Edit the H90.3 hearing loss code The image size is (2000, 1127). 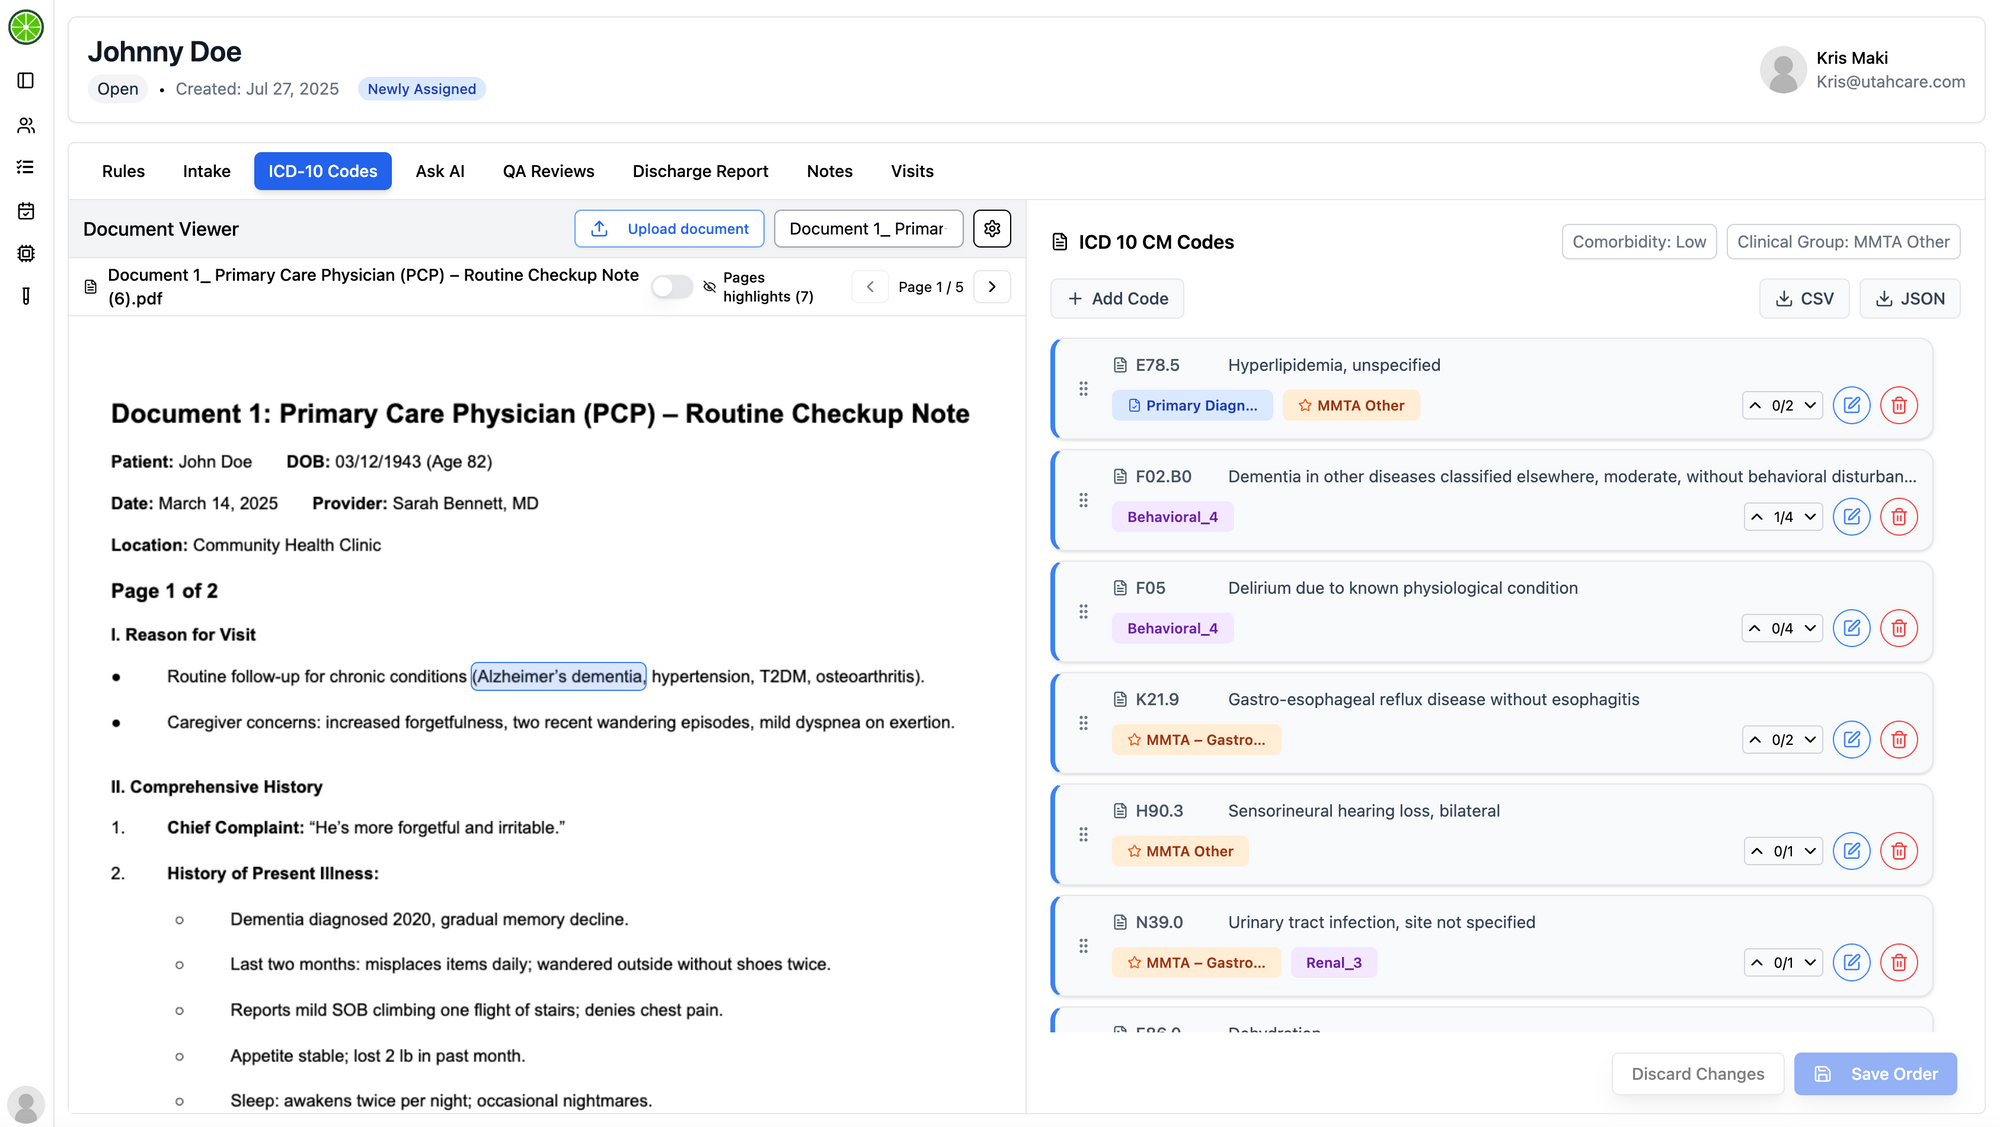click(x=1851, y=851)
